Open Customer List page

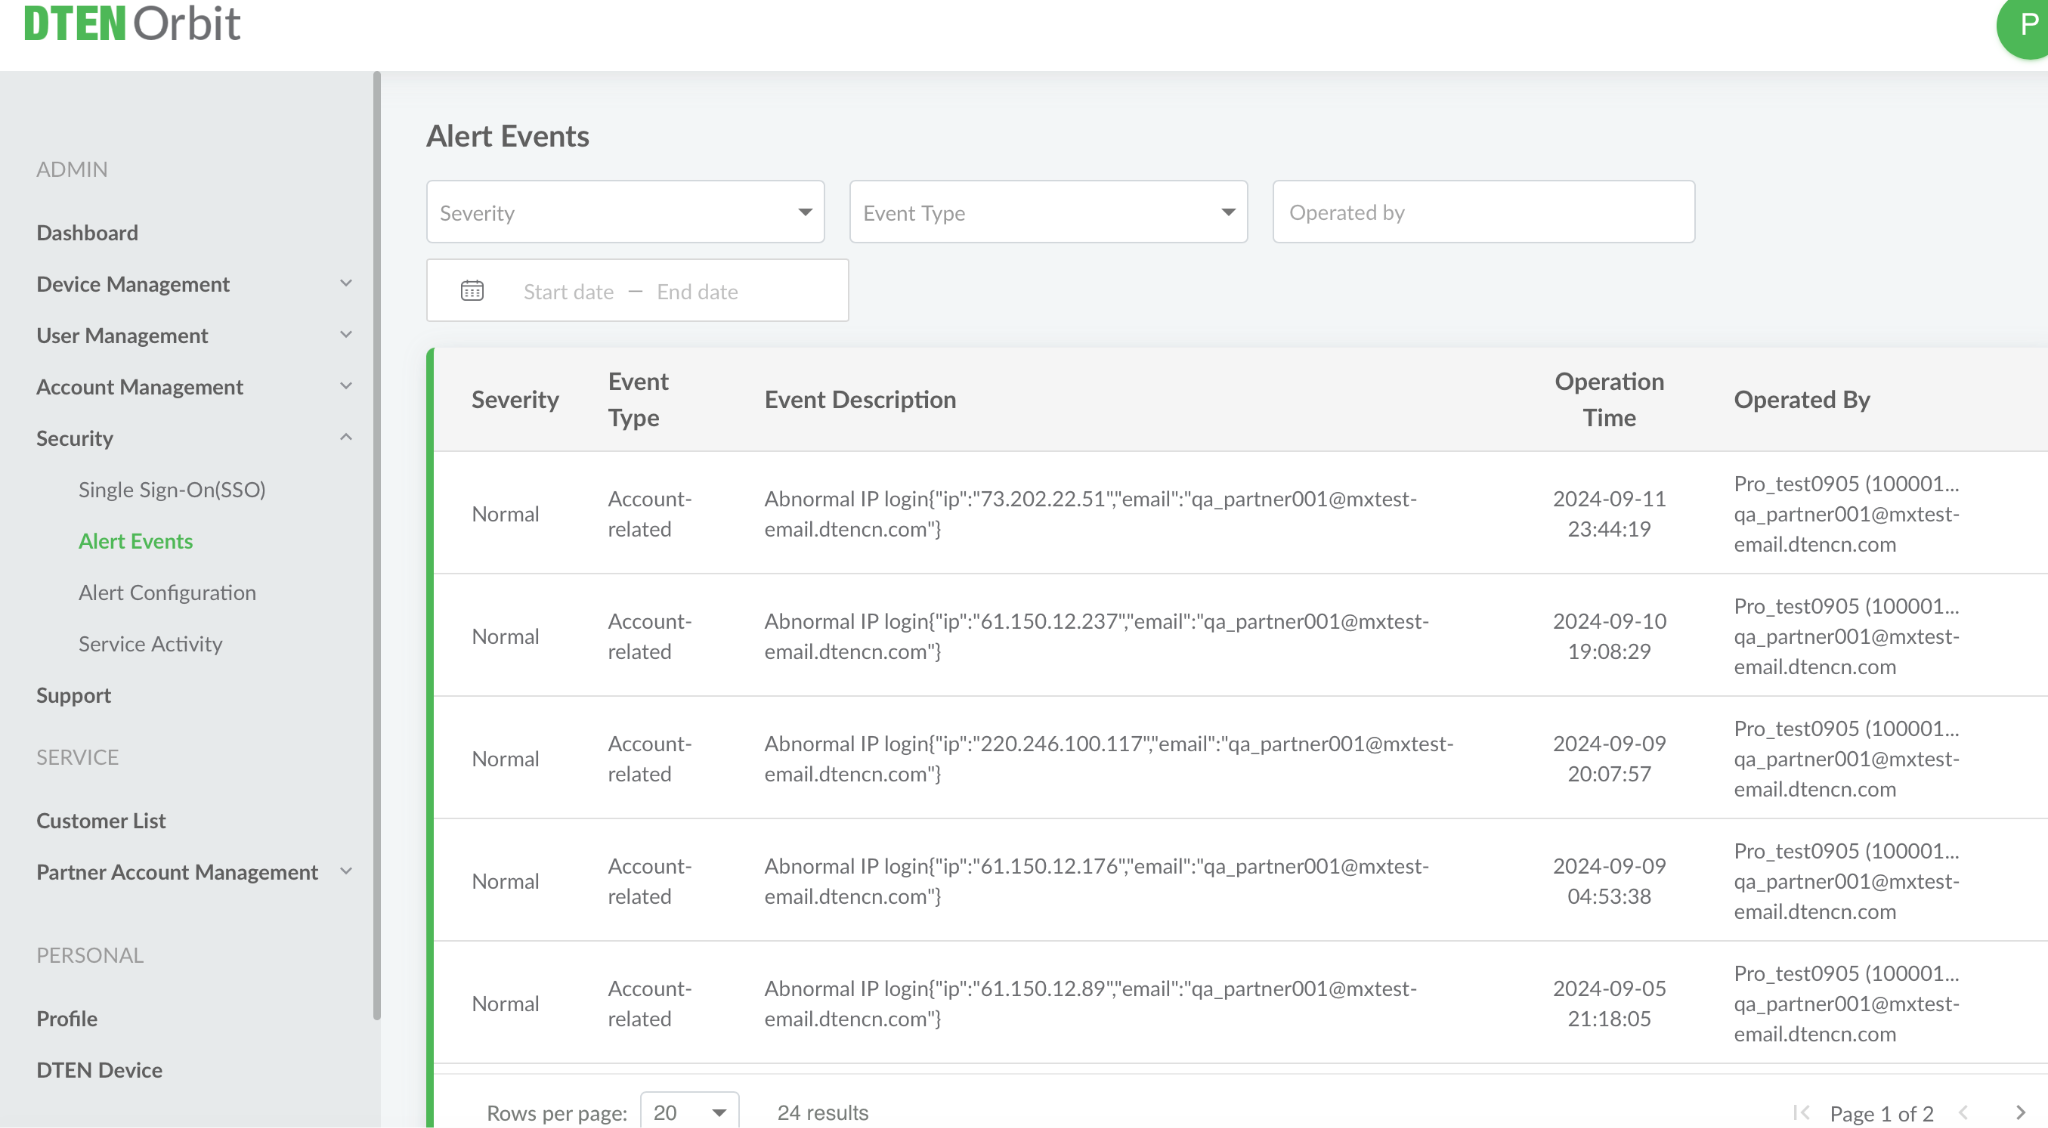[x=101, y=821]
